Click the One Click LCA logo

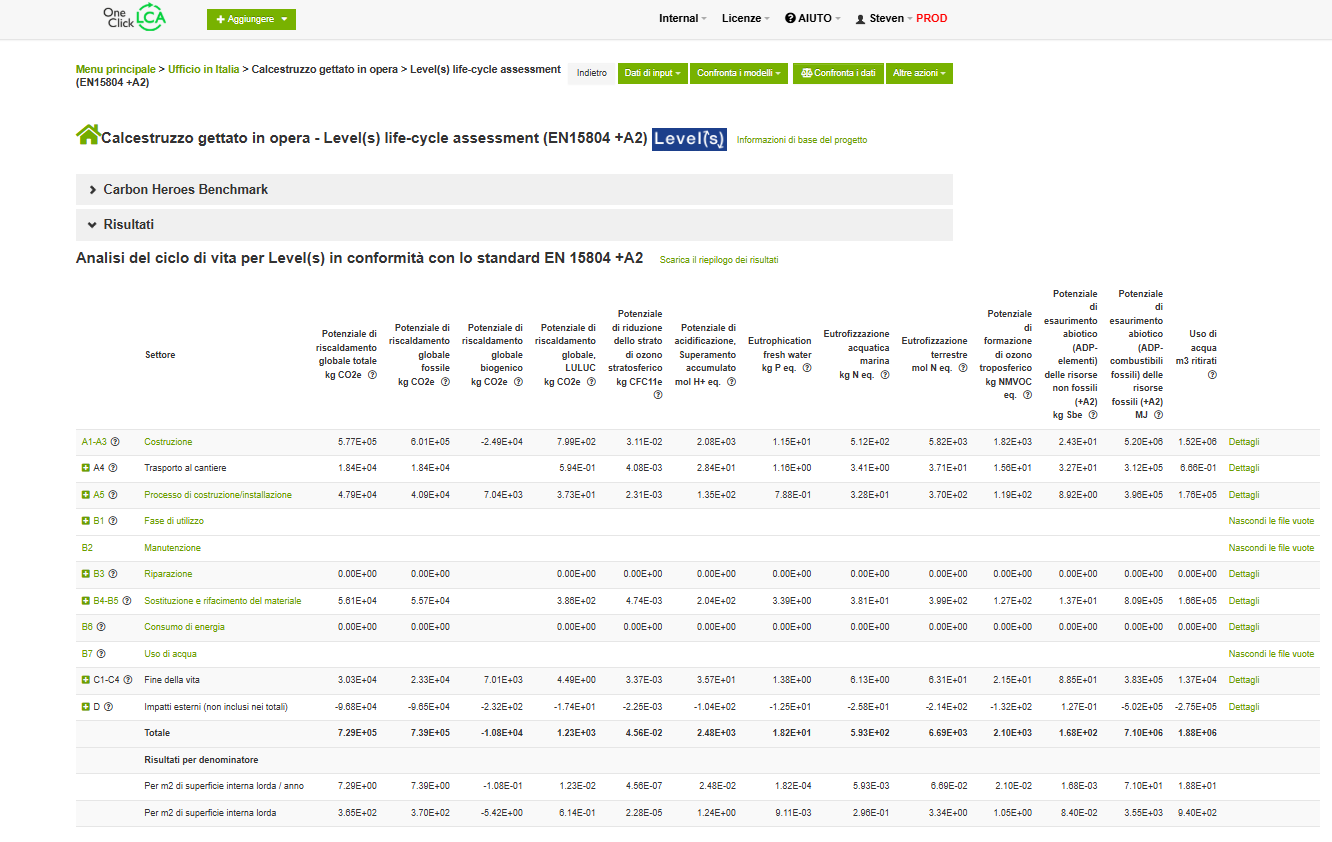135,17
